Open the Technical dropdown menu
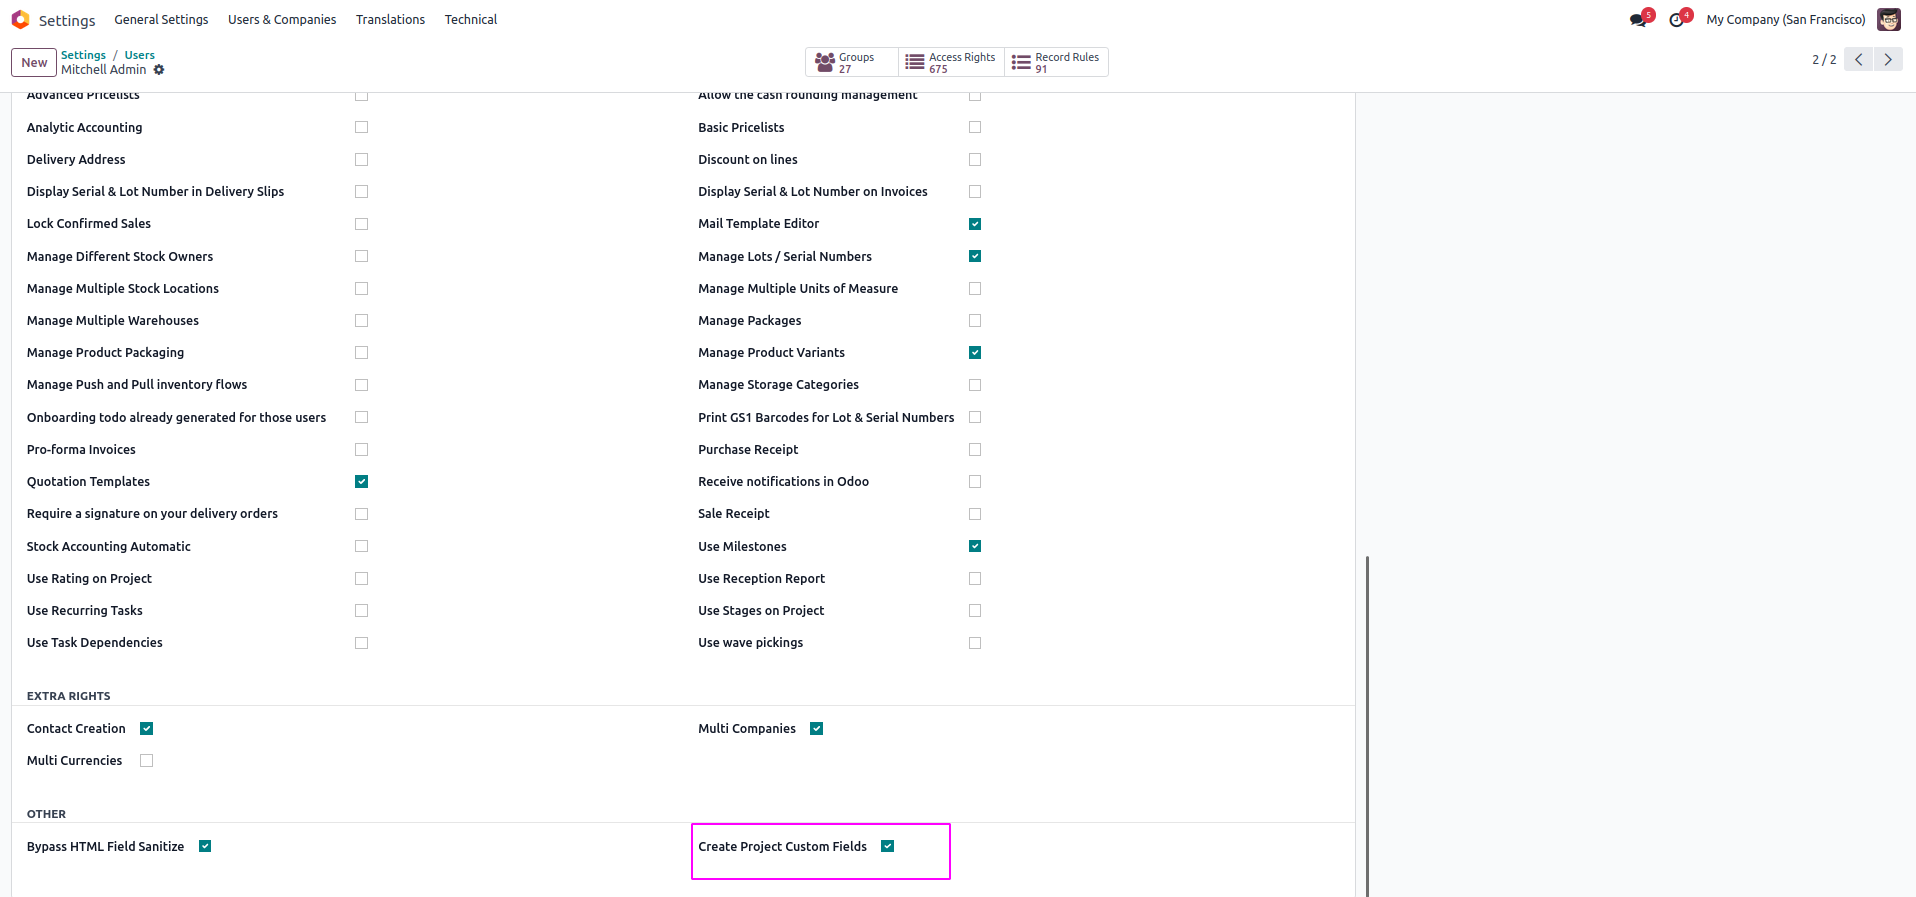The image size is (1916, 897). pos(470,20)
